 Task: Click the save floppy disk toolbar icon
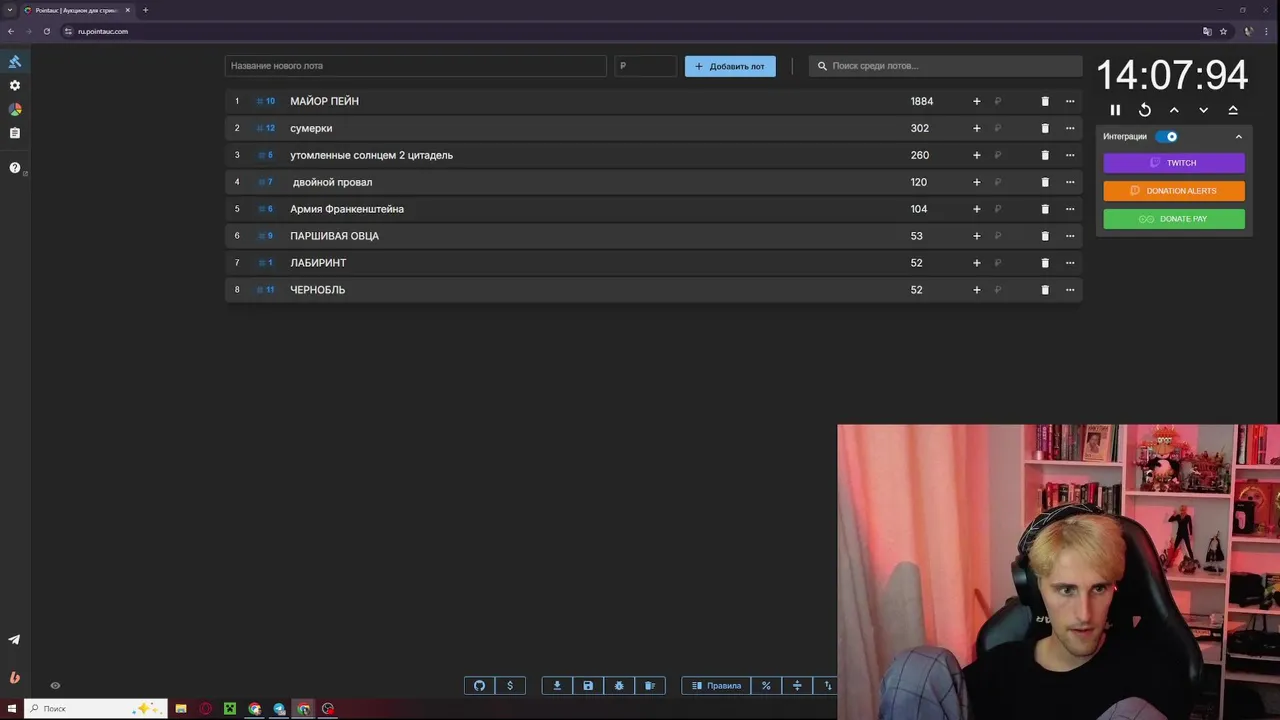pyautogui.click(x=588, y=686)
